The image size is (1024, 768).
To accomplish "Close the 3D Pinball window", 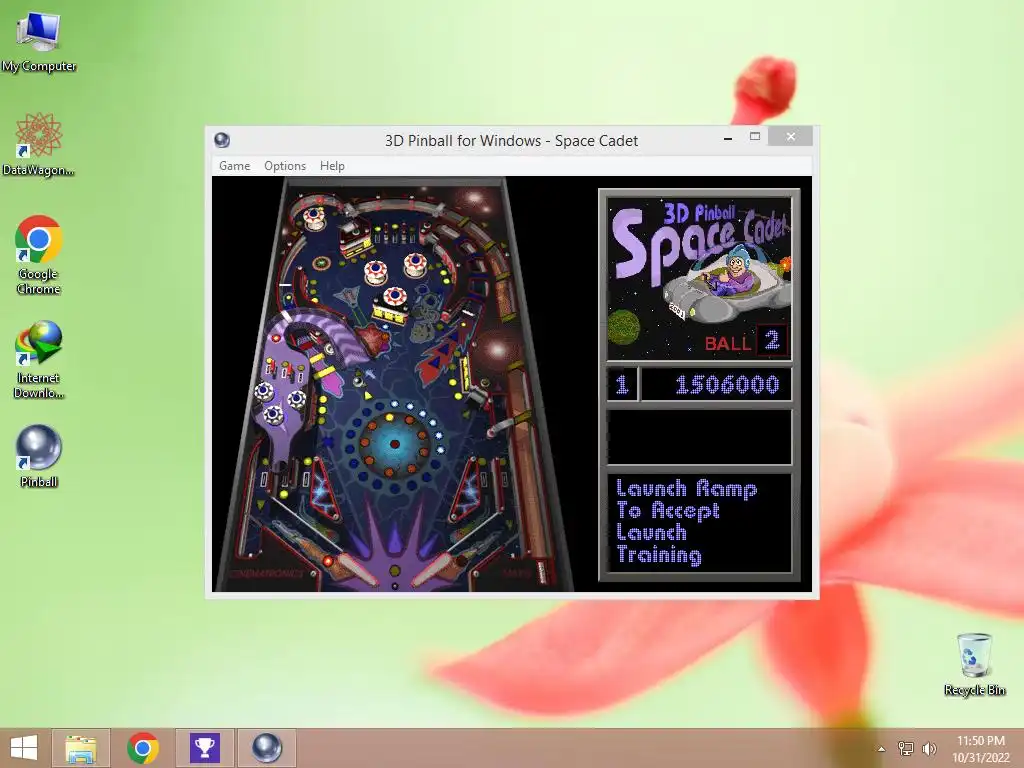I will tap(790, 136).
